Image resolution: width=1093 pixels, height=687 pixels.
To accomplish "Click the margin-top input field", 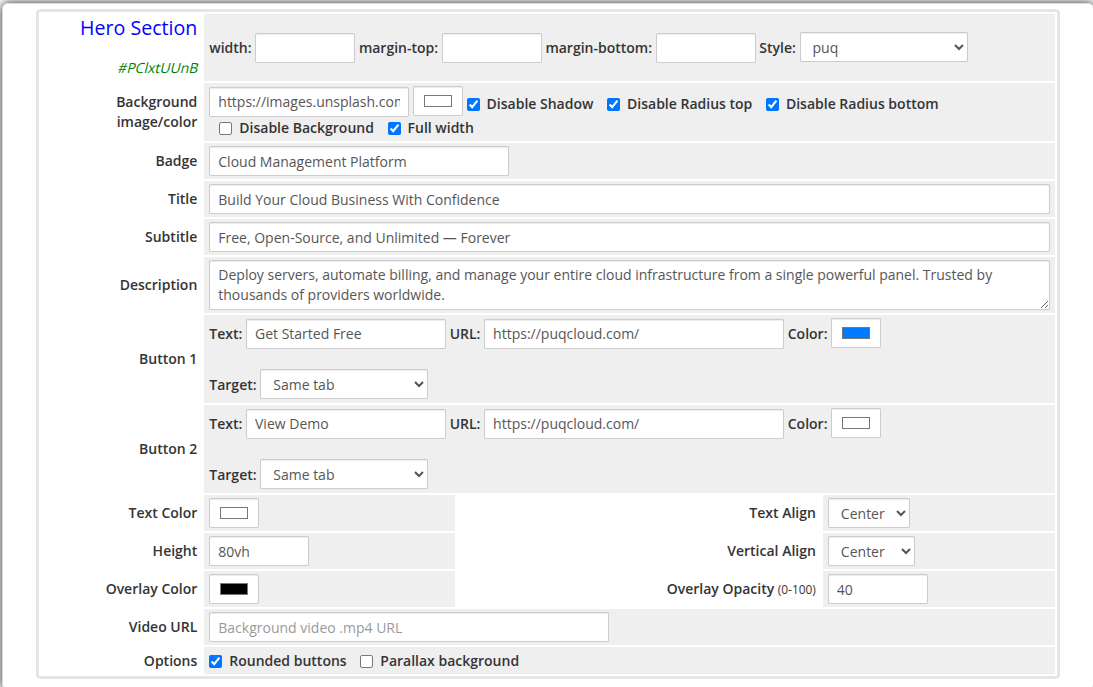I will click(x=491, y=48).
